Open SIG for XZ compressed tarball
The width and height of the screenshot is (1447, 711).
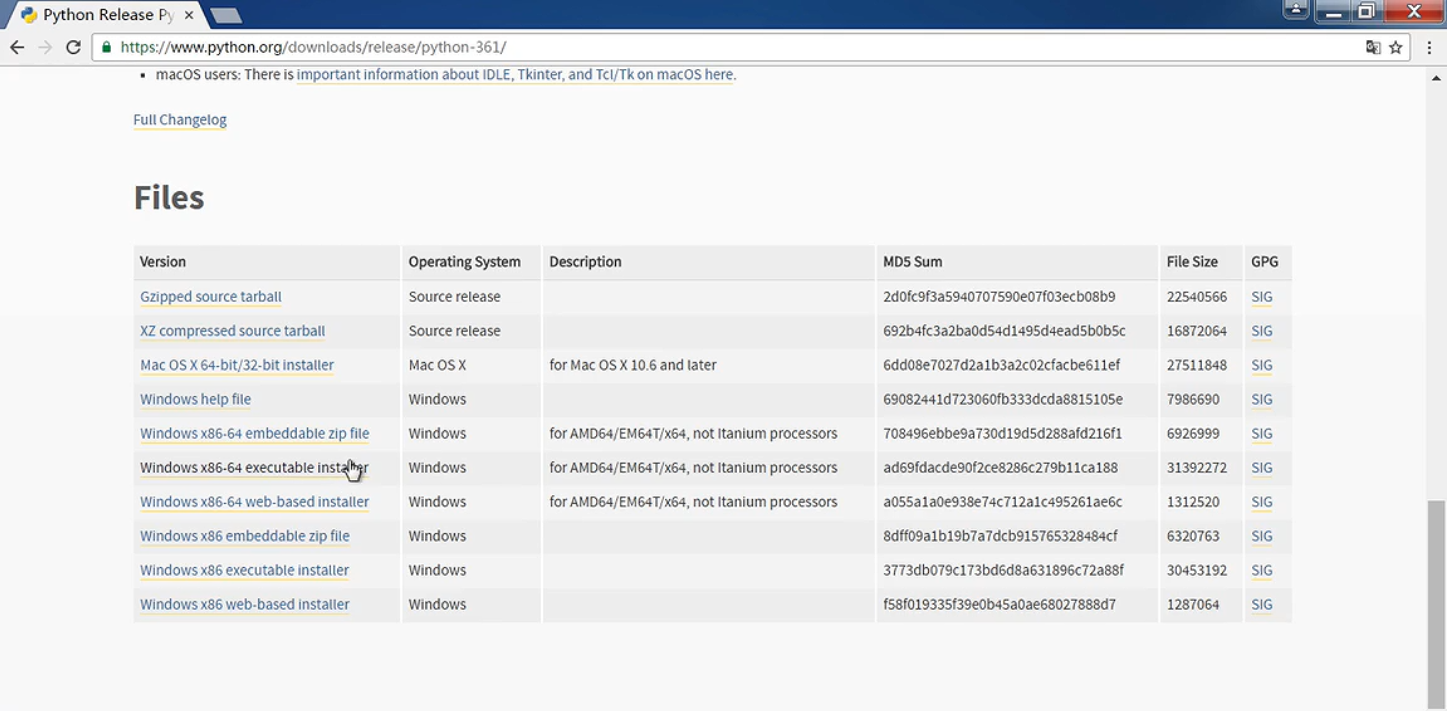(1262, 331)
